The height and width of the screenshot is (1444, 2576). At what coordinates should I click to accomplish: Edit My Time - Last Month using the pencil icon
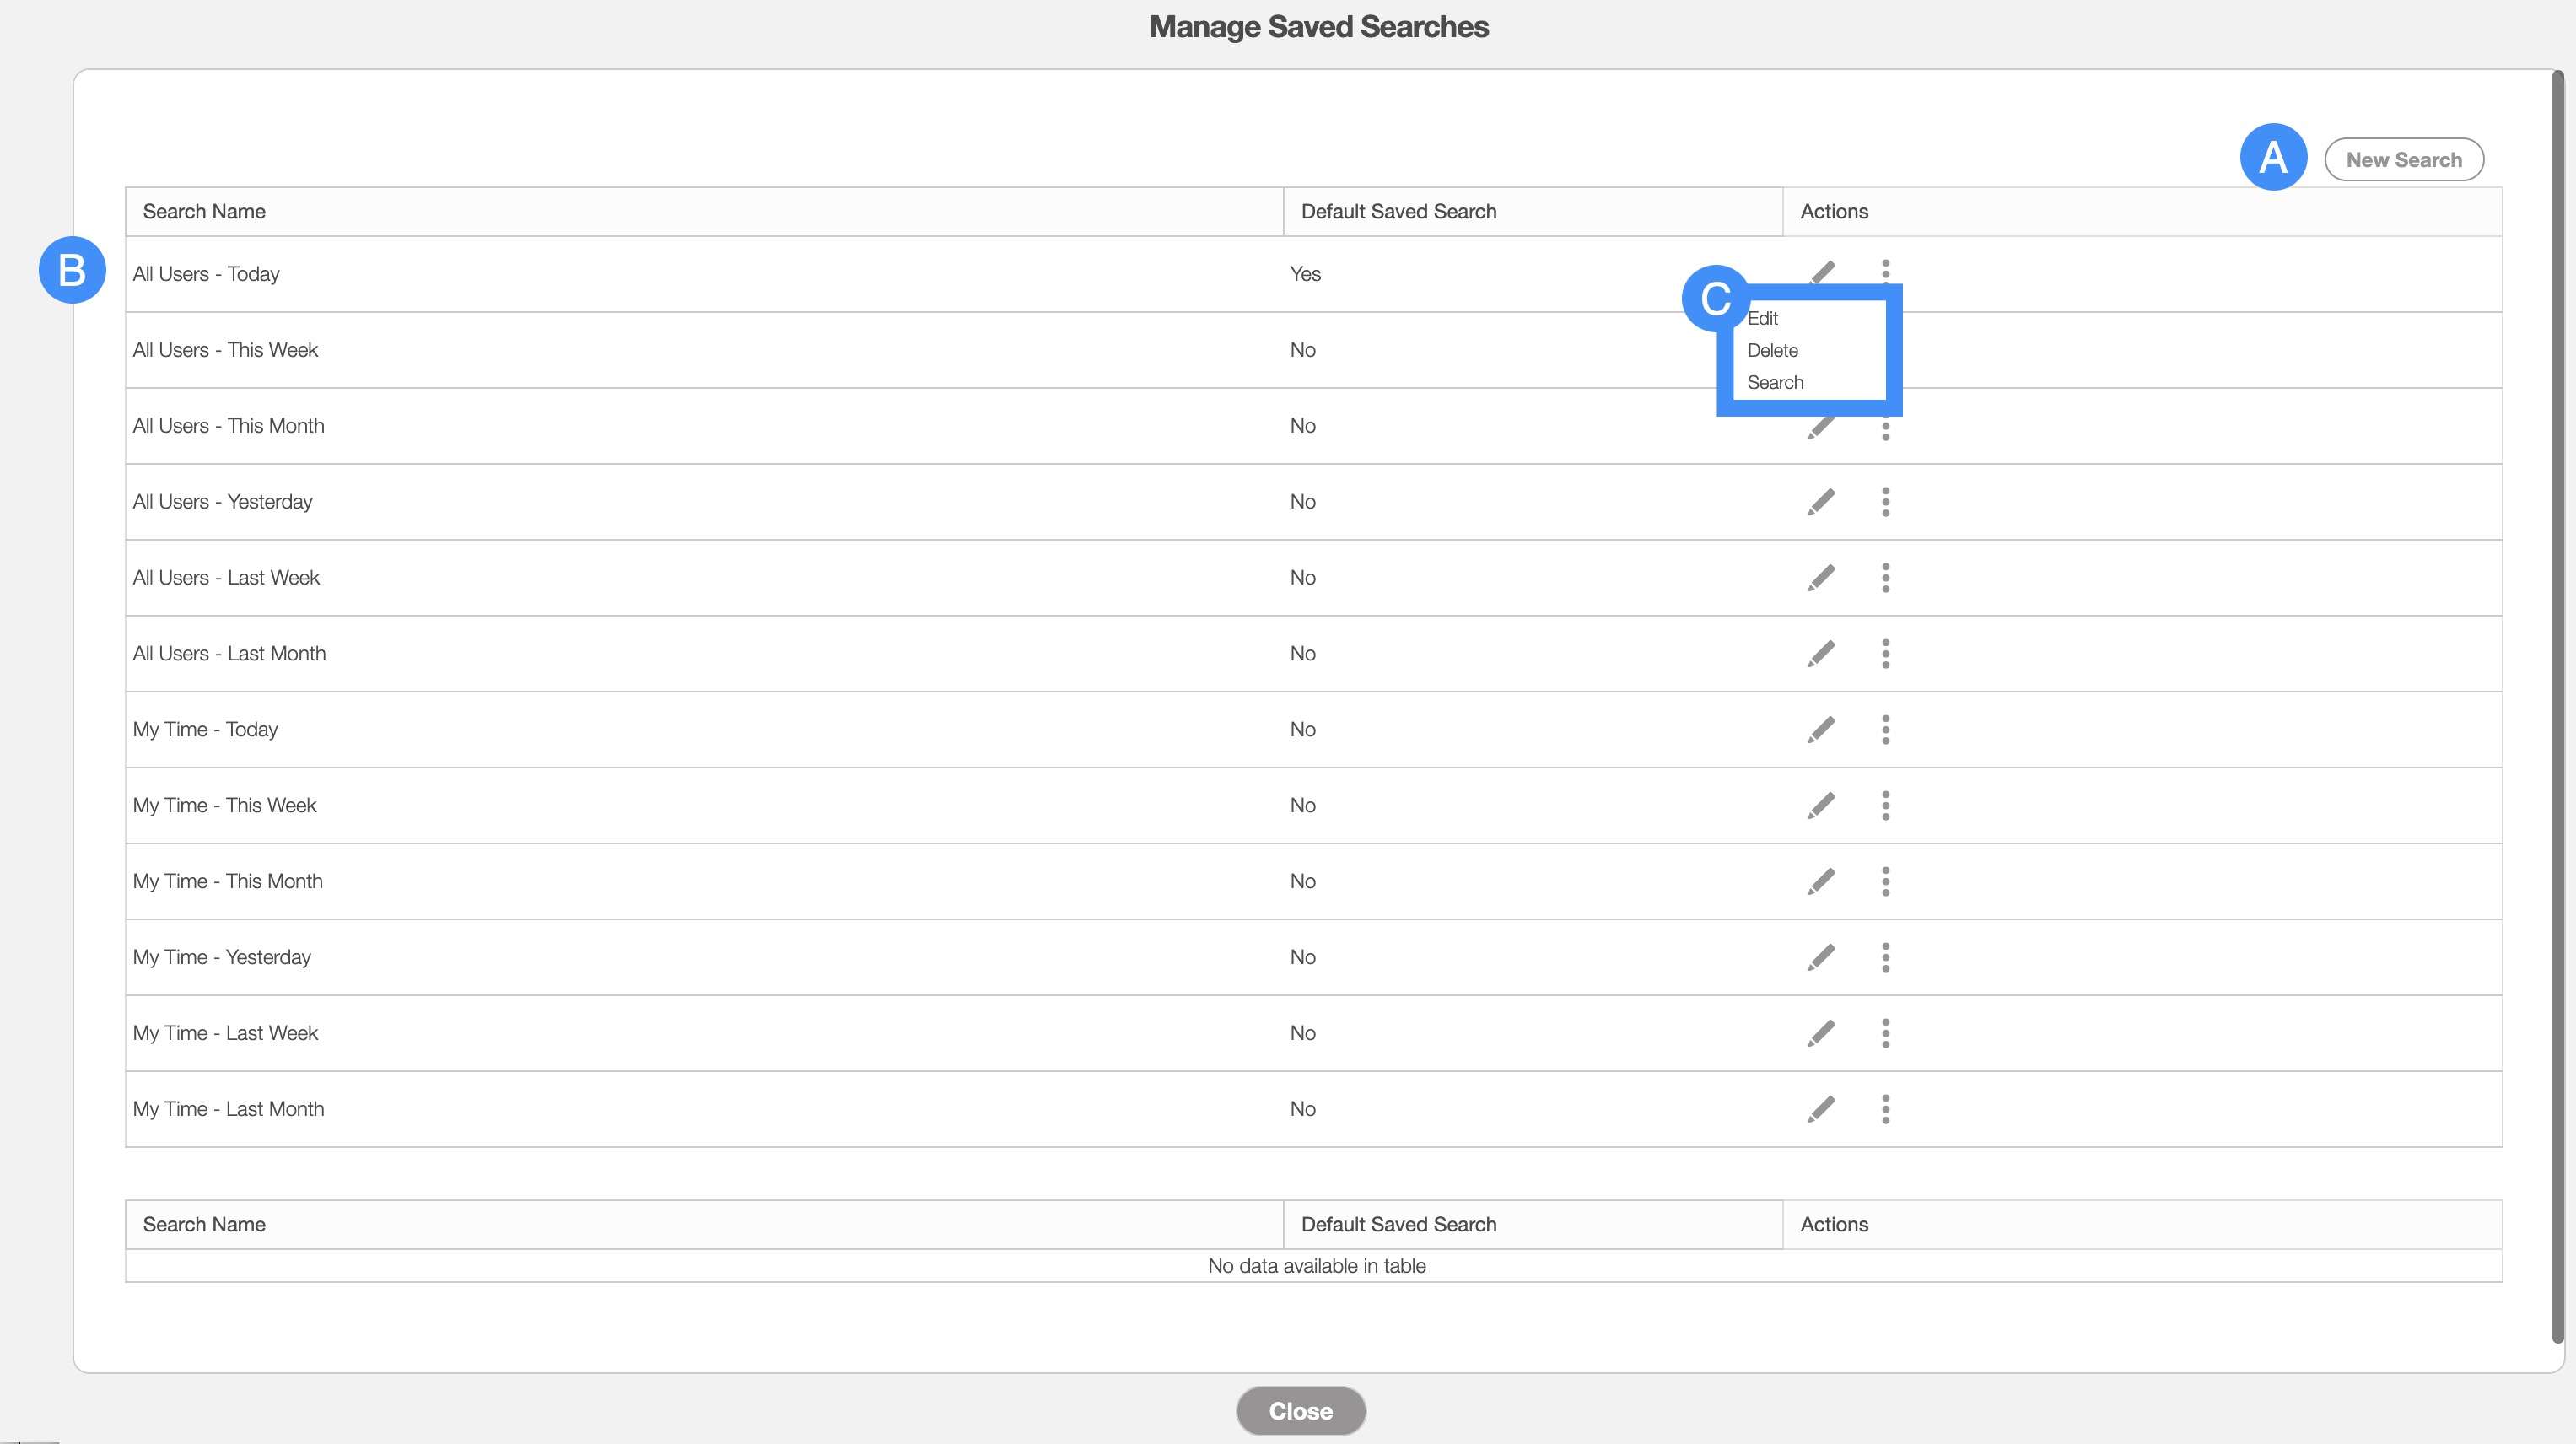point(1821,1109)
